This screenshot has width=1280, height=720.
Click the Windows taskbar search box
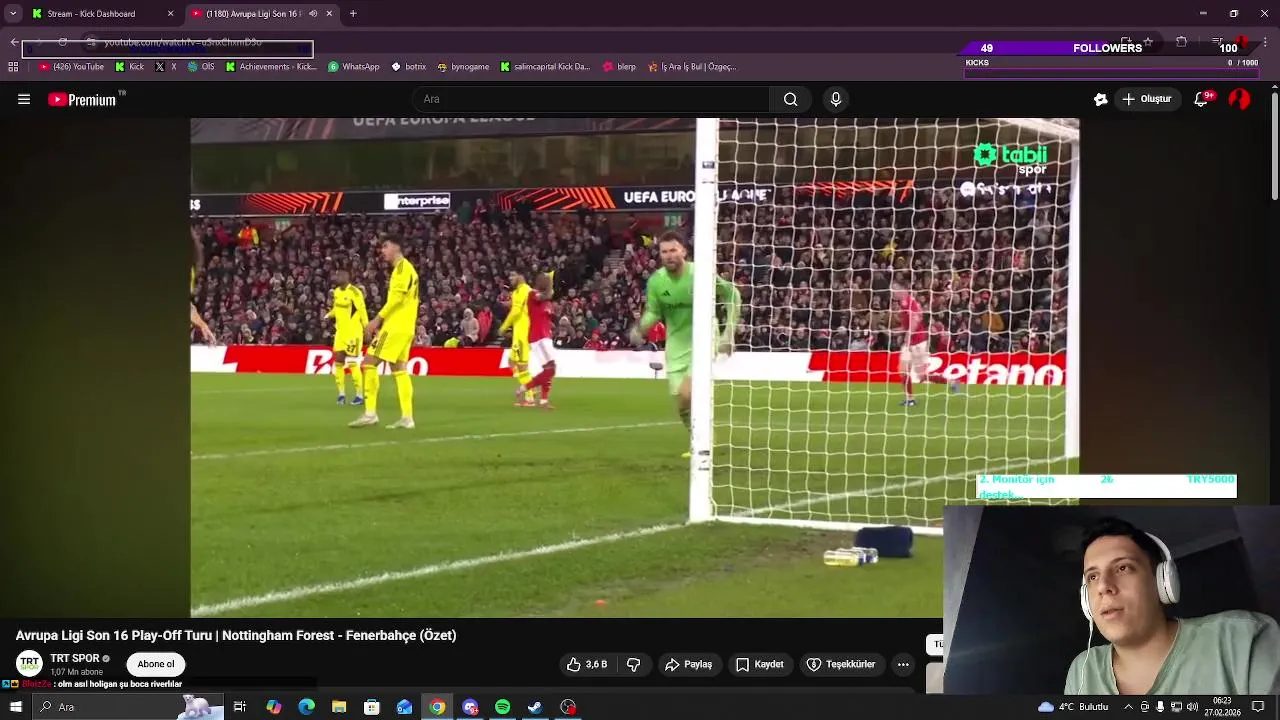click(128, 707)
